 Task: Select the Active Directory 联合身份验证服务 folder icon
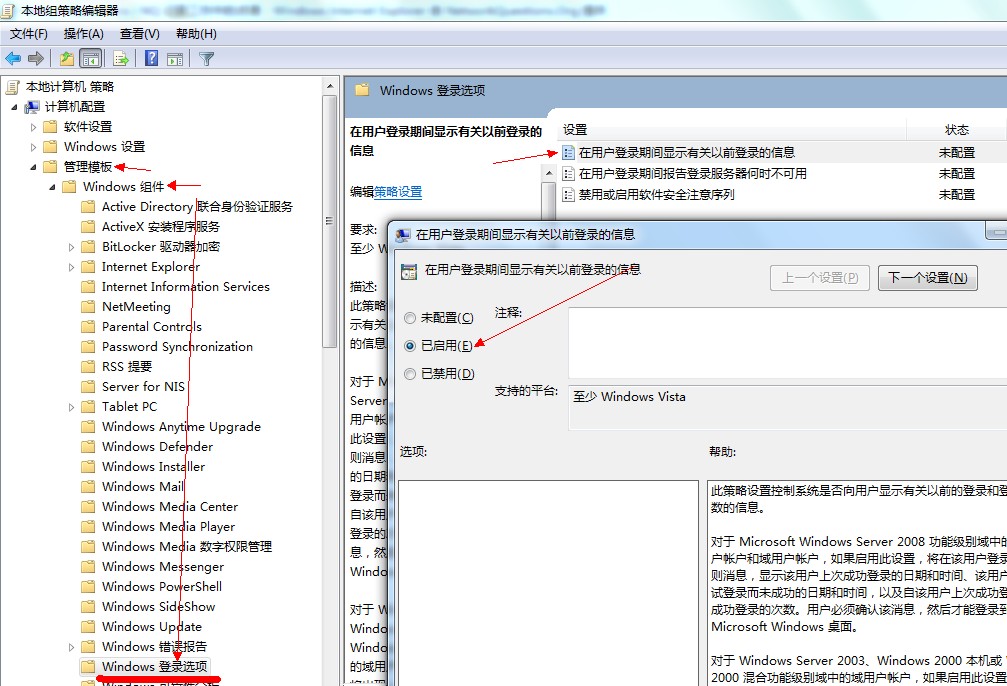pos(89,207)
